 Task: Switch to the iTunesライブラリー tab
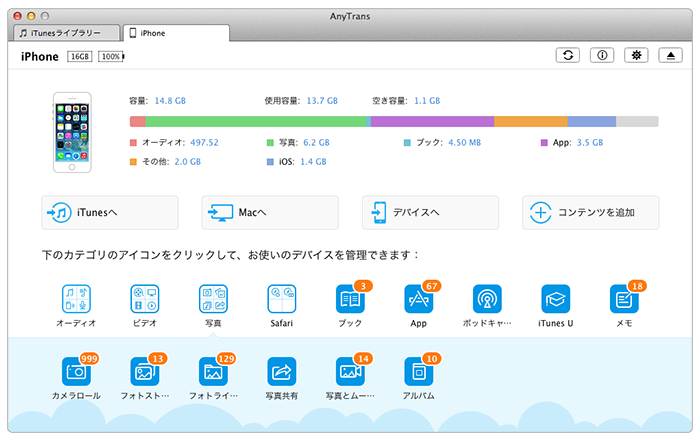[x=67, y=33]
